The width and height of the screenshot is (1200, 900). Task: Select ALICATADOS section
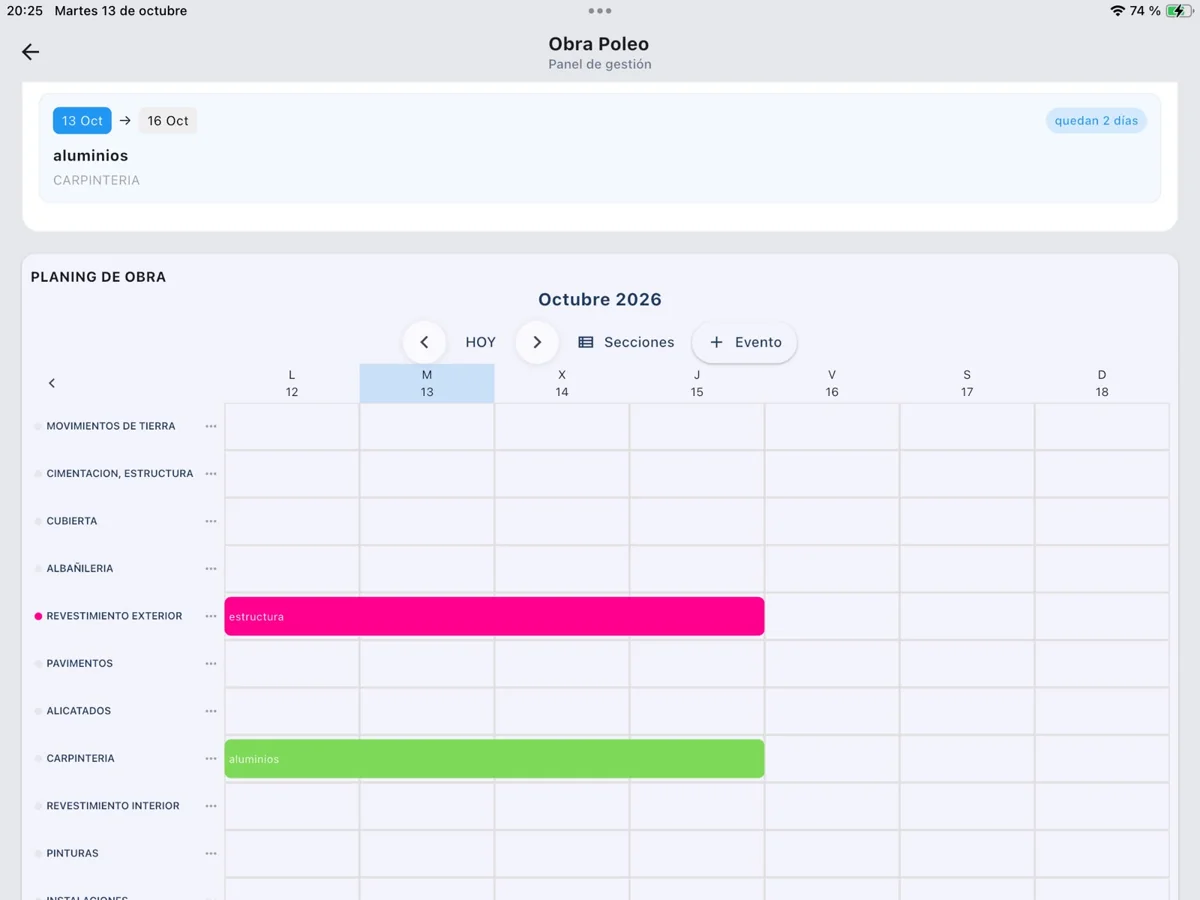tap(79, 711)
